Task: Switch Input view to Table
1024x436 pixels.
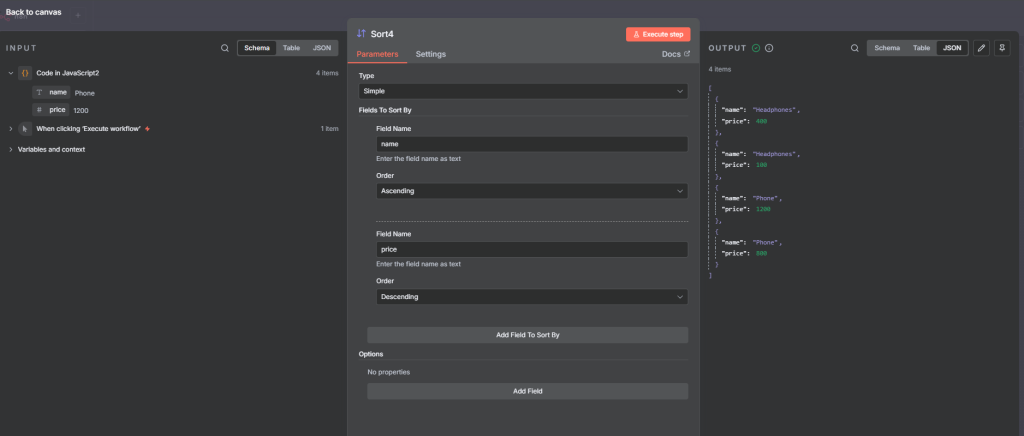Action: pos(291,48)
